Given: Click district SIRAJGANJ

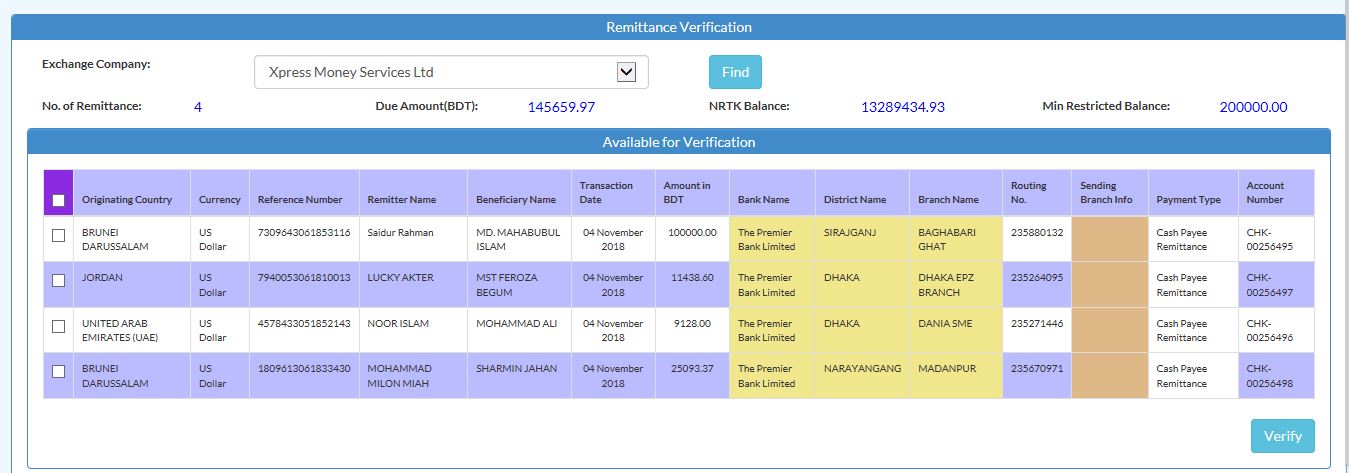Looking at the screenshot, I should coord(850,232).
